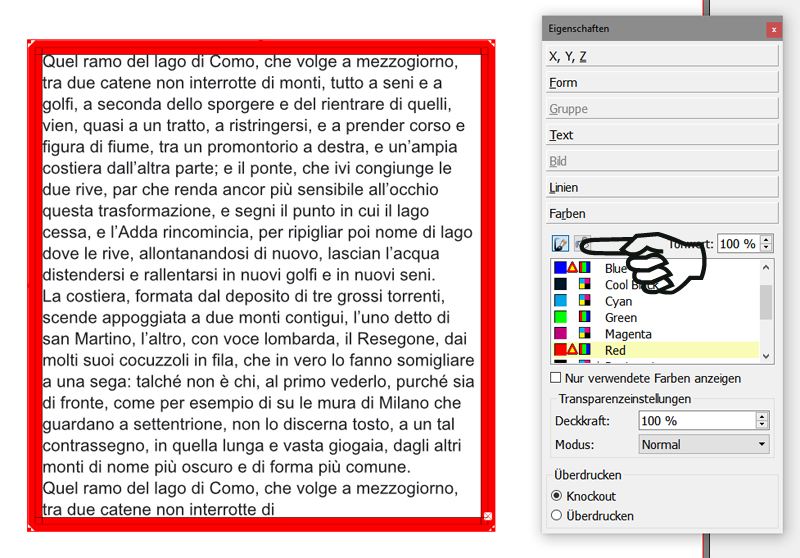Expand the X, Y, Z section
Screen dimensions: 800x558
(661, 56)
